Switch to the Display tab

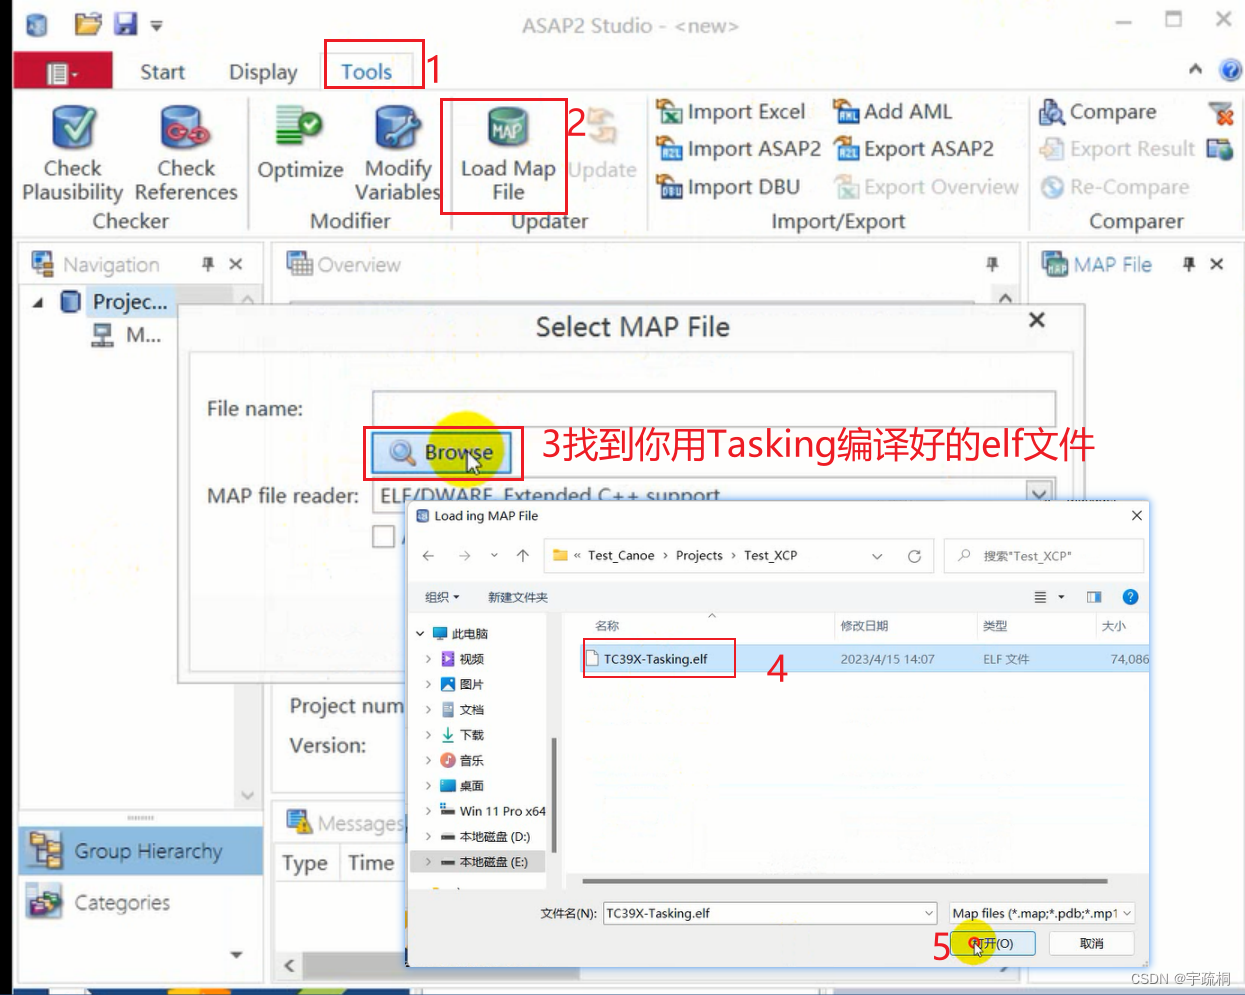(x=263, y=72)
